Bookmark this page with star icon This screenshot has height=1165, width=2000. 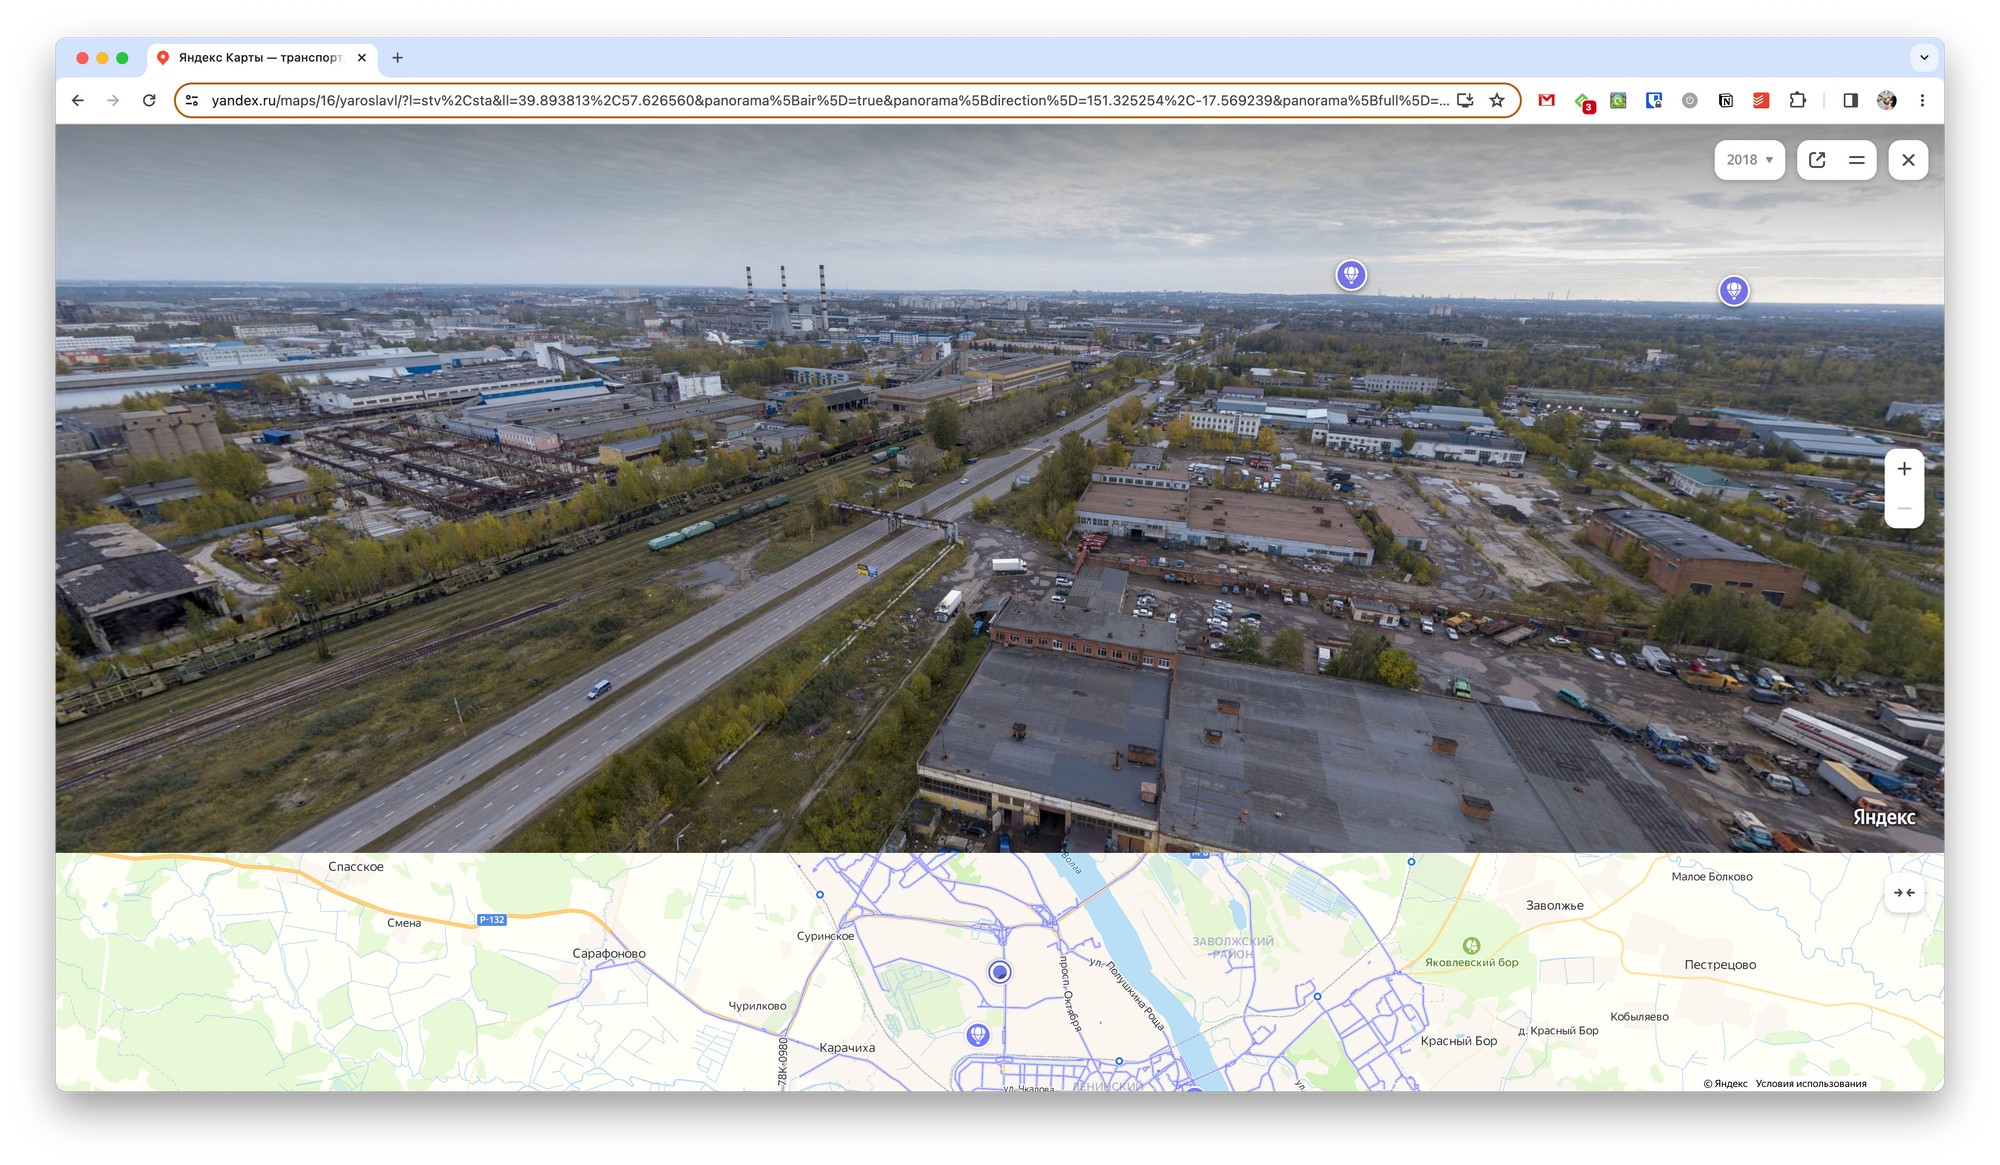click(x=1497, y=100)
